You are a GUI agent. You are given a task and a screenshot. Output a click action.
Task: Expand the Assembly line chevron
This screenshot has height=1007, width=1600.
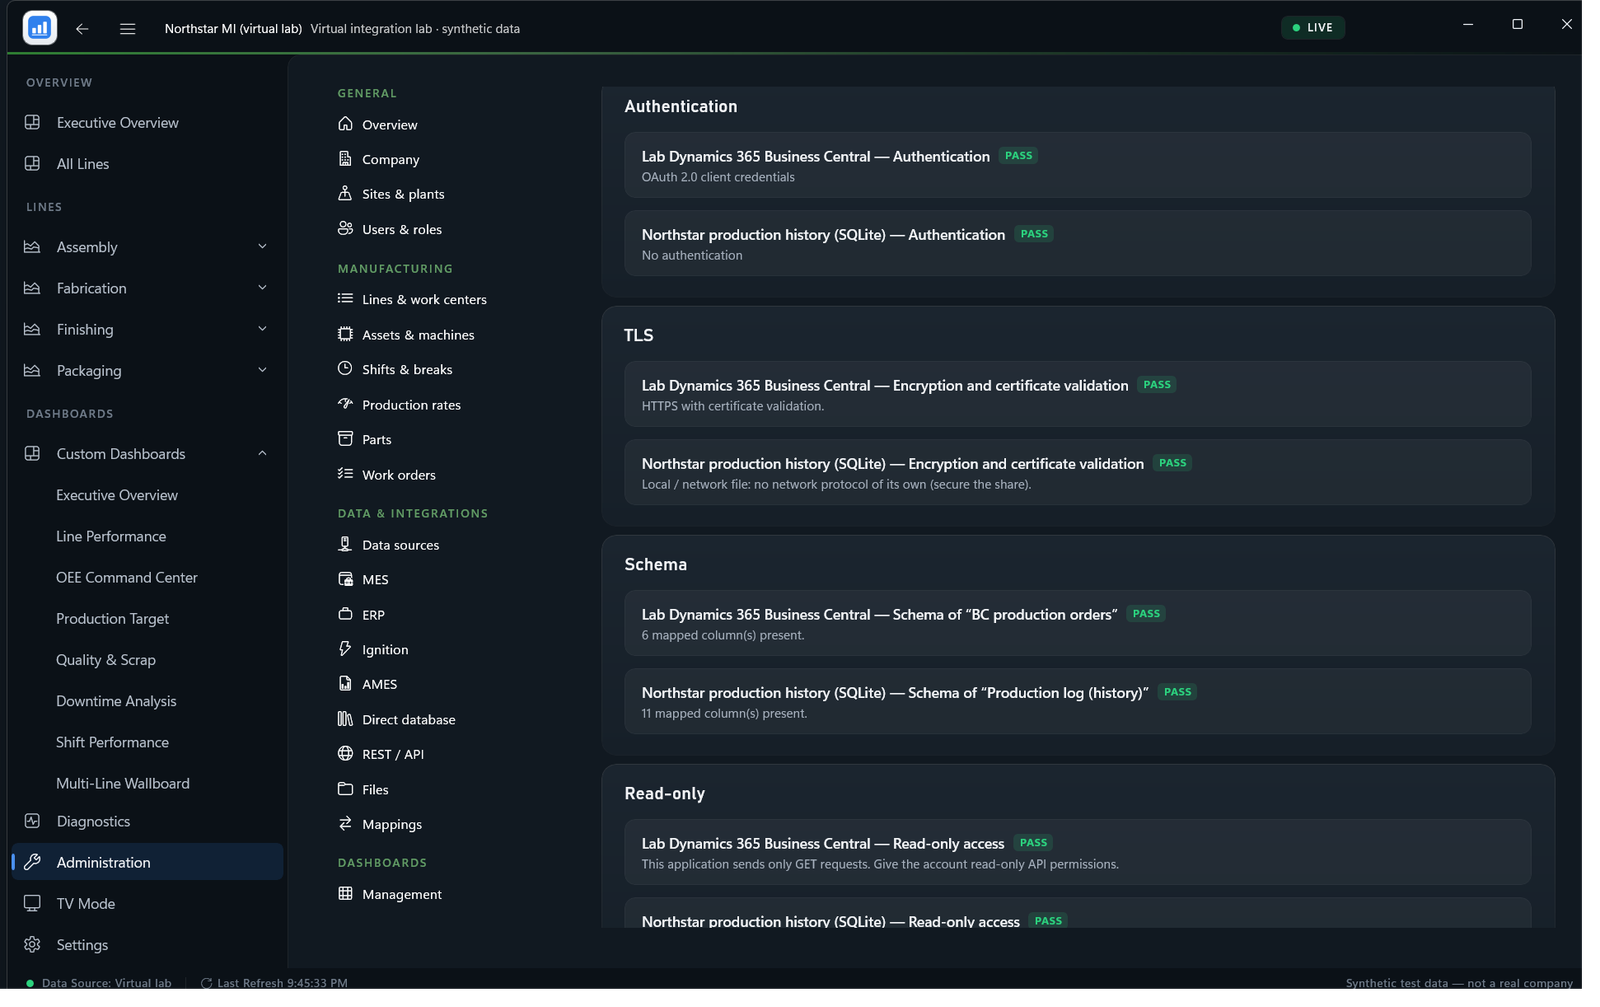pos(263,247)
